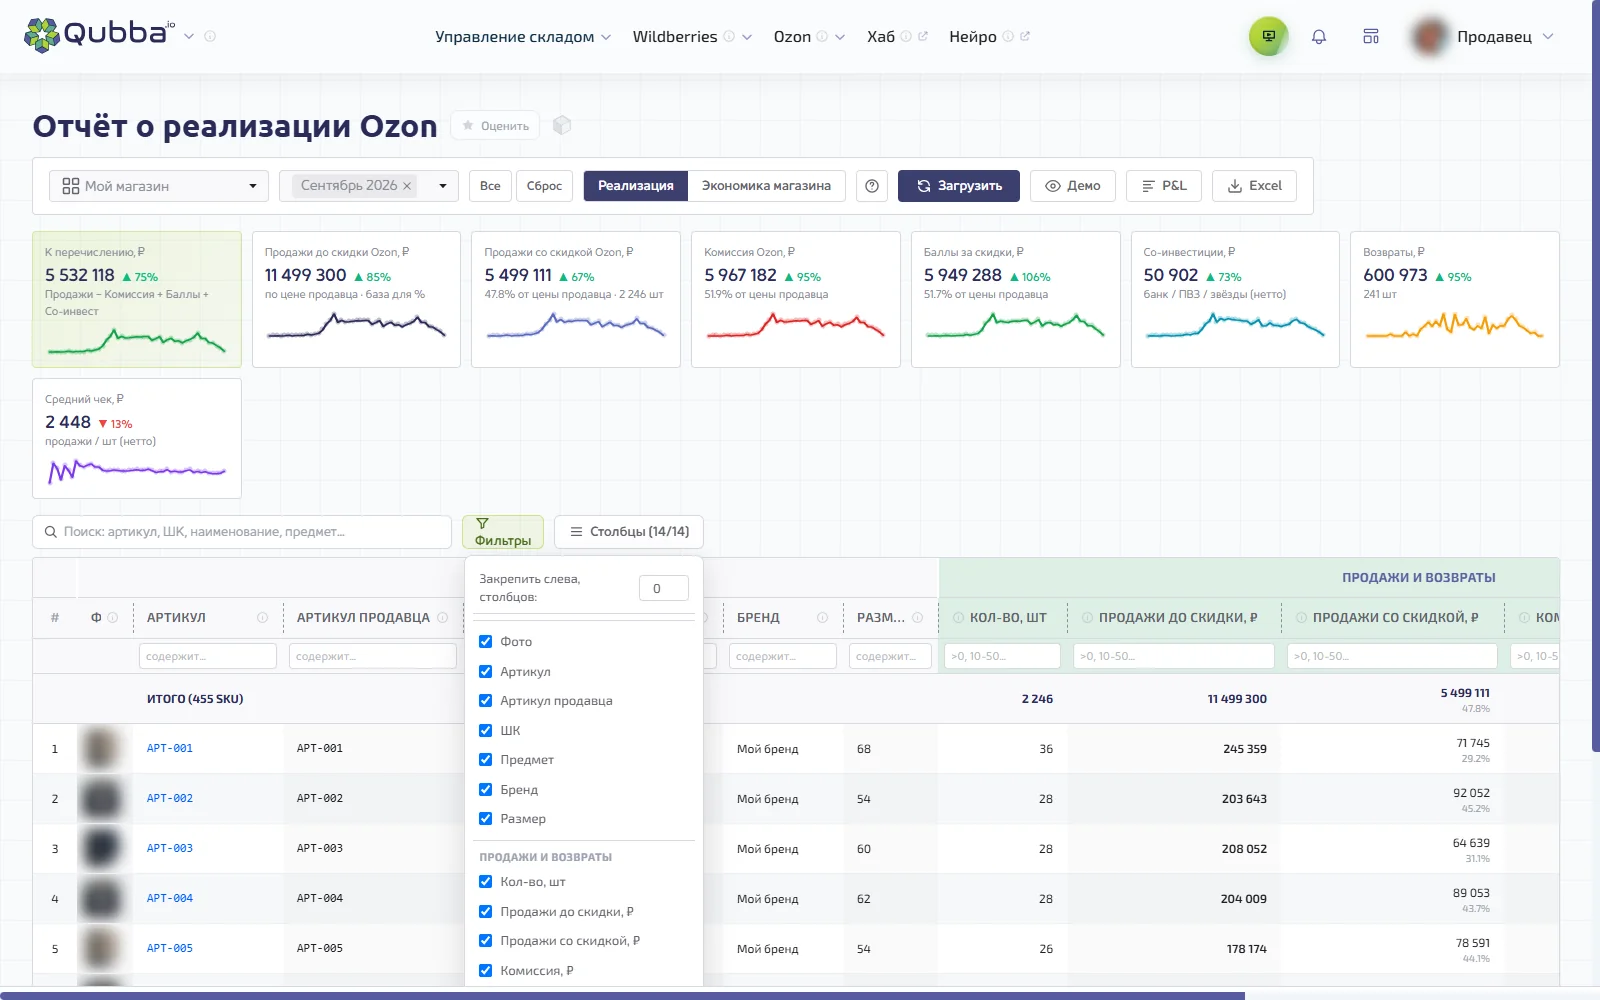Open article link APT-001
Viewport: 1600px width, 1000px height.
(x=170, y=748)
